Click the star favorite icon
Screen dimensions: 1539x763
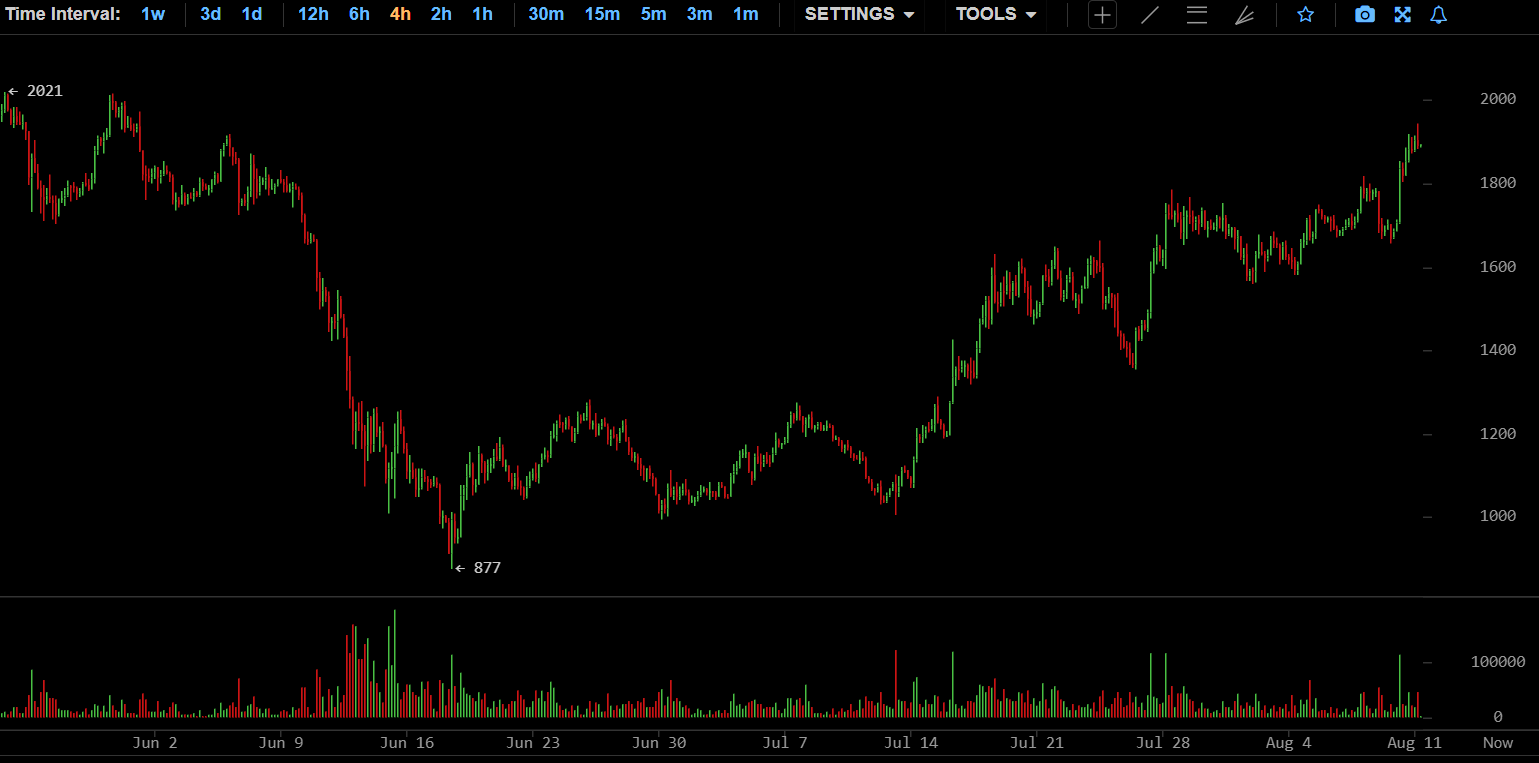coord(1305,15)
